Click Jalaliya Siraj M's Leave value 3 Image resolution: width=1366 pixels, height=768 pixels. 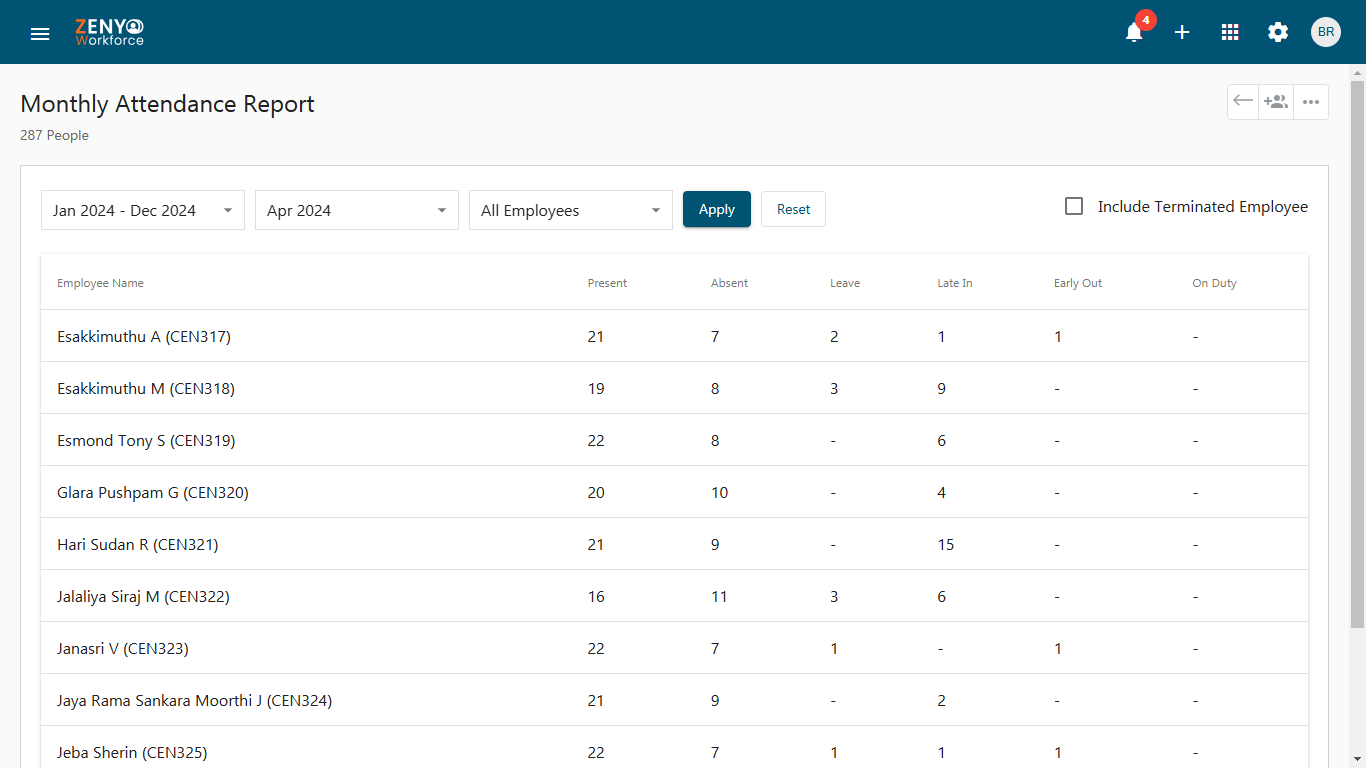pyautogui.click(x=835, y=597)
